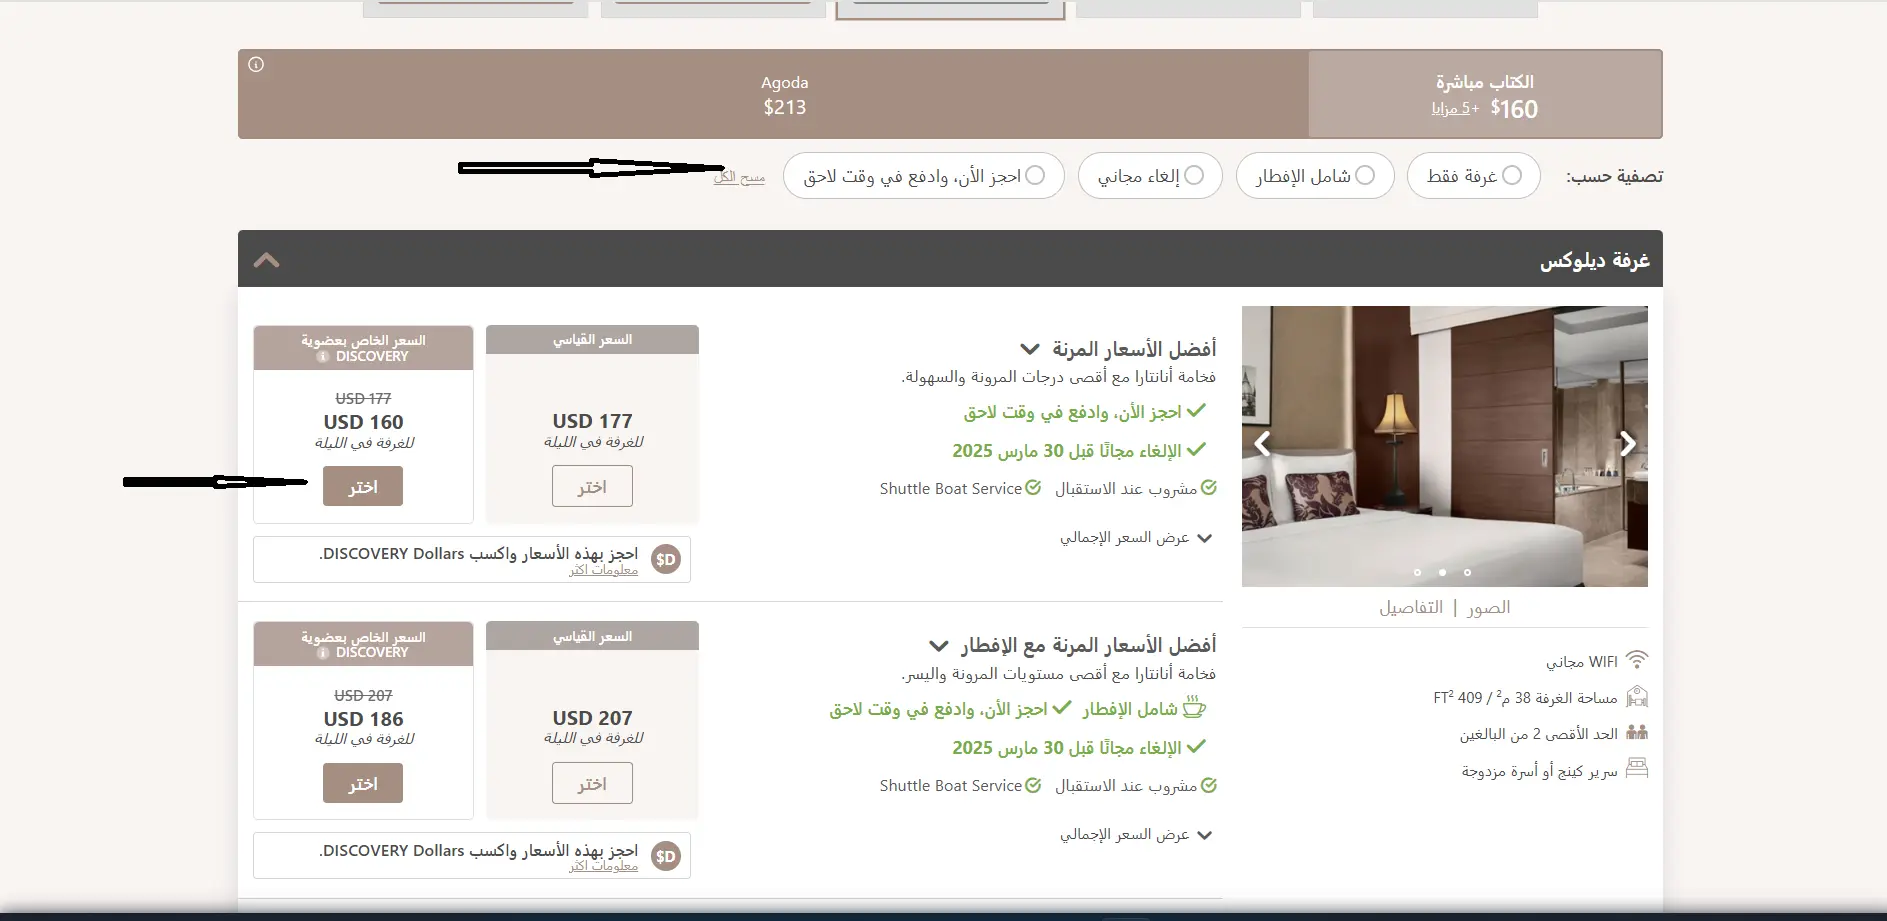Image resolution: width=1887 pixels, height=921 pixels.
Task: Collapse the 'غرفة ديلوكس' room section
Action: coord(267,260)
